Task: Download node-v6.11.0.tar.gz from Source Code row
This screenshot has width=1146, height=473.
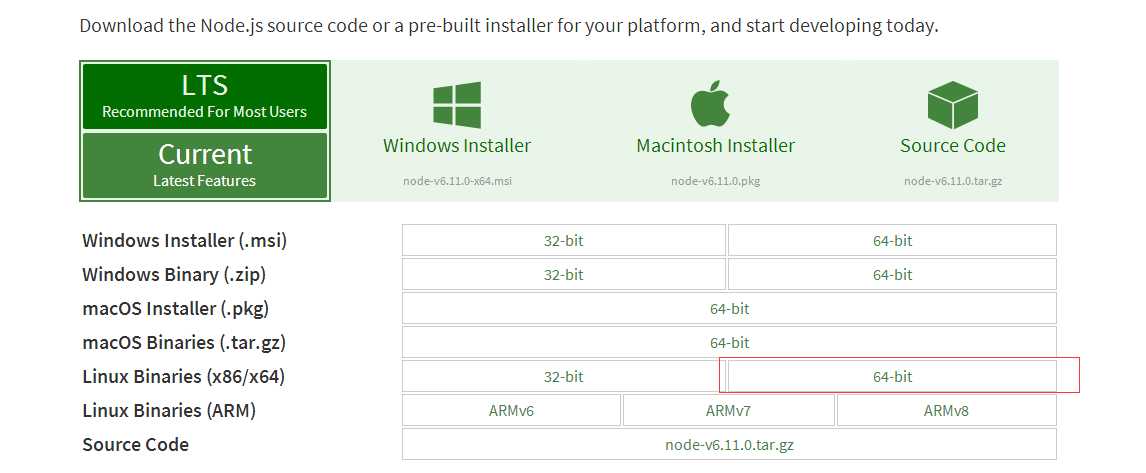Action: coord(729,445)
